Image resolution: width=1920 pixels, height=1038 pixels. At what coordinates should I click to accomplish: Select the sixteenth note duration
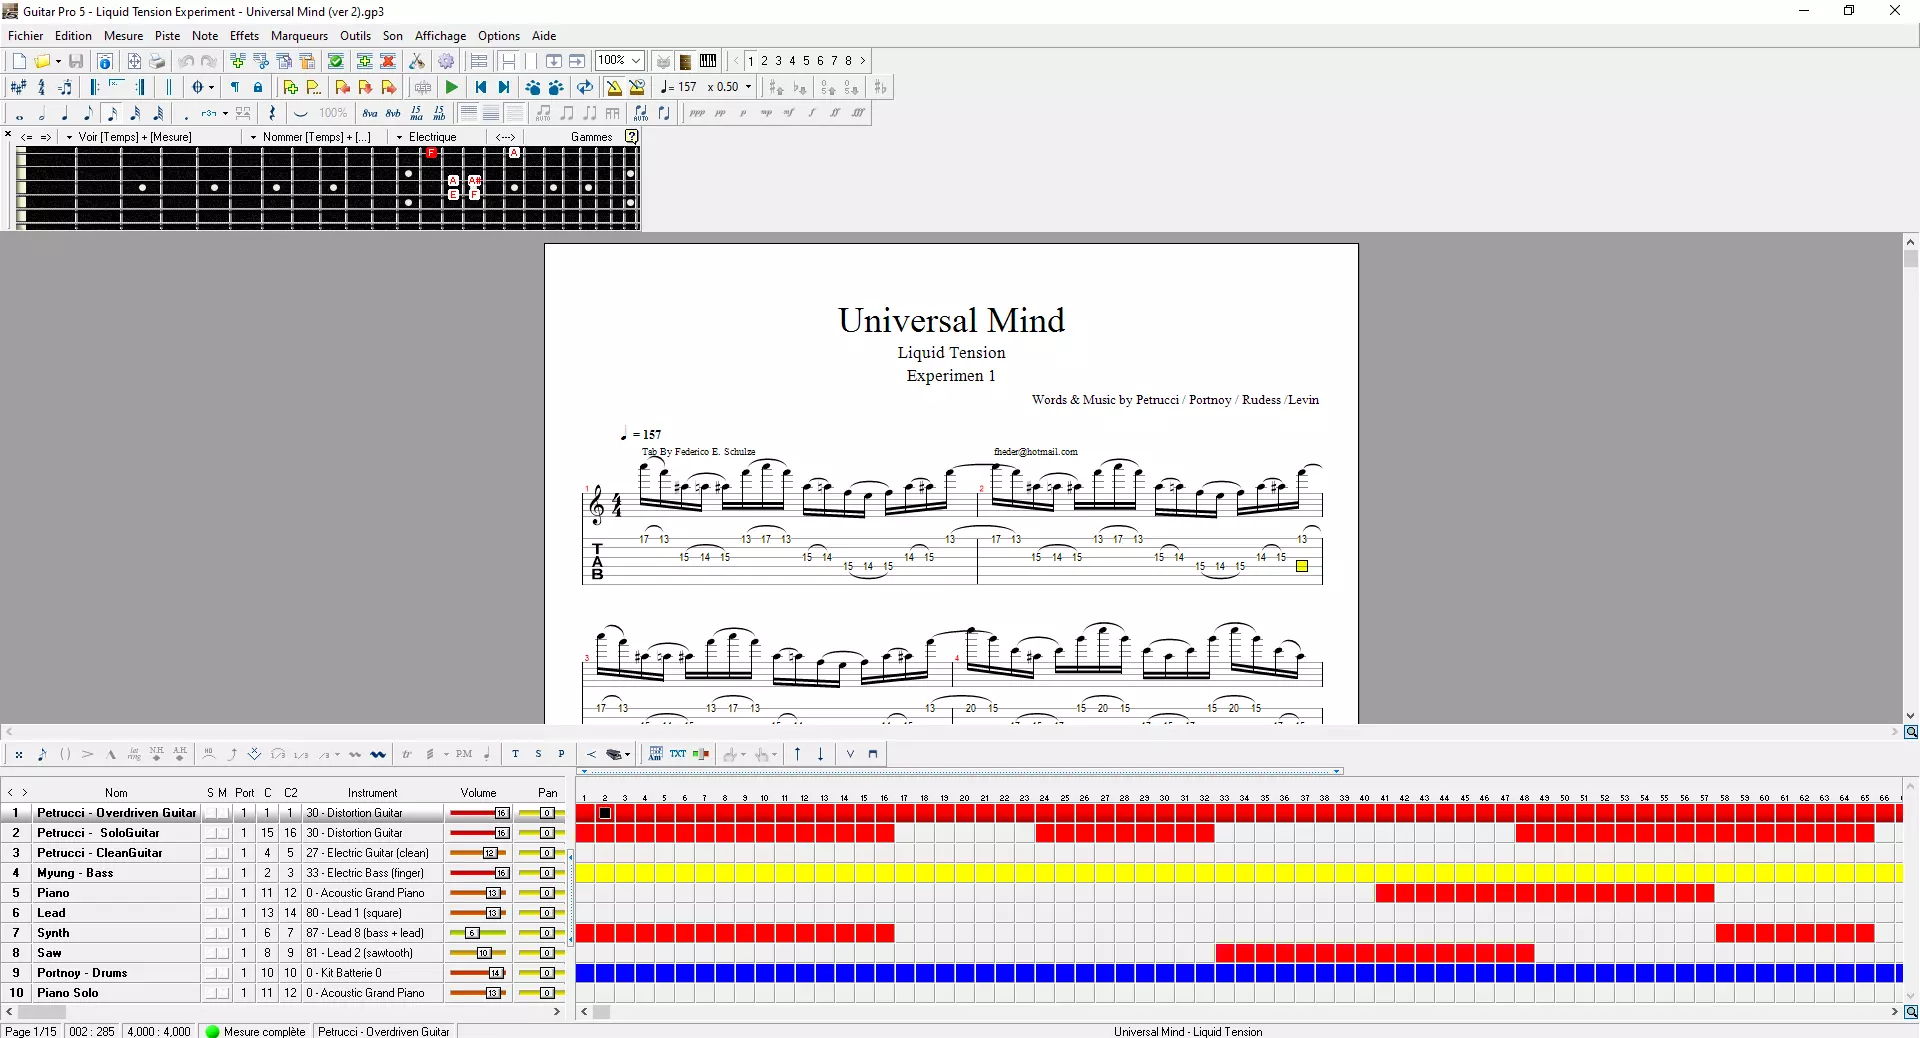click(112, 113)
